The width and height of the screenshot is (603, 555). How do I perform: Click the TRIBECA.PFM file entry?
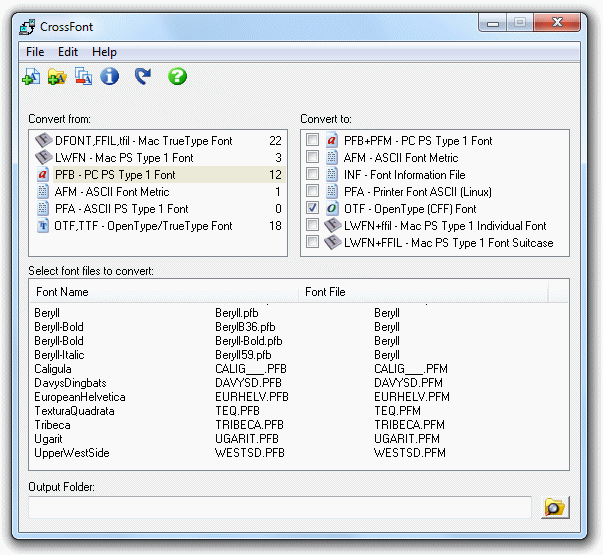coord(409,425)
